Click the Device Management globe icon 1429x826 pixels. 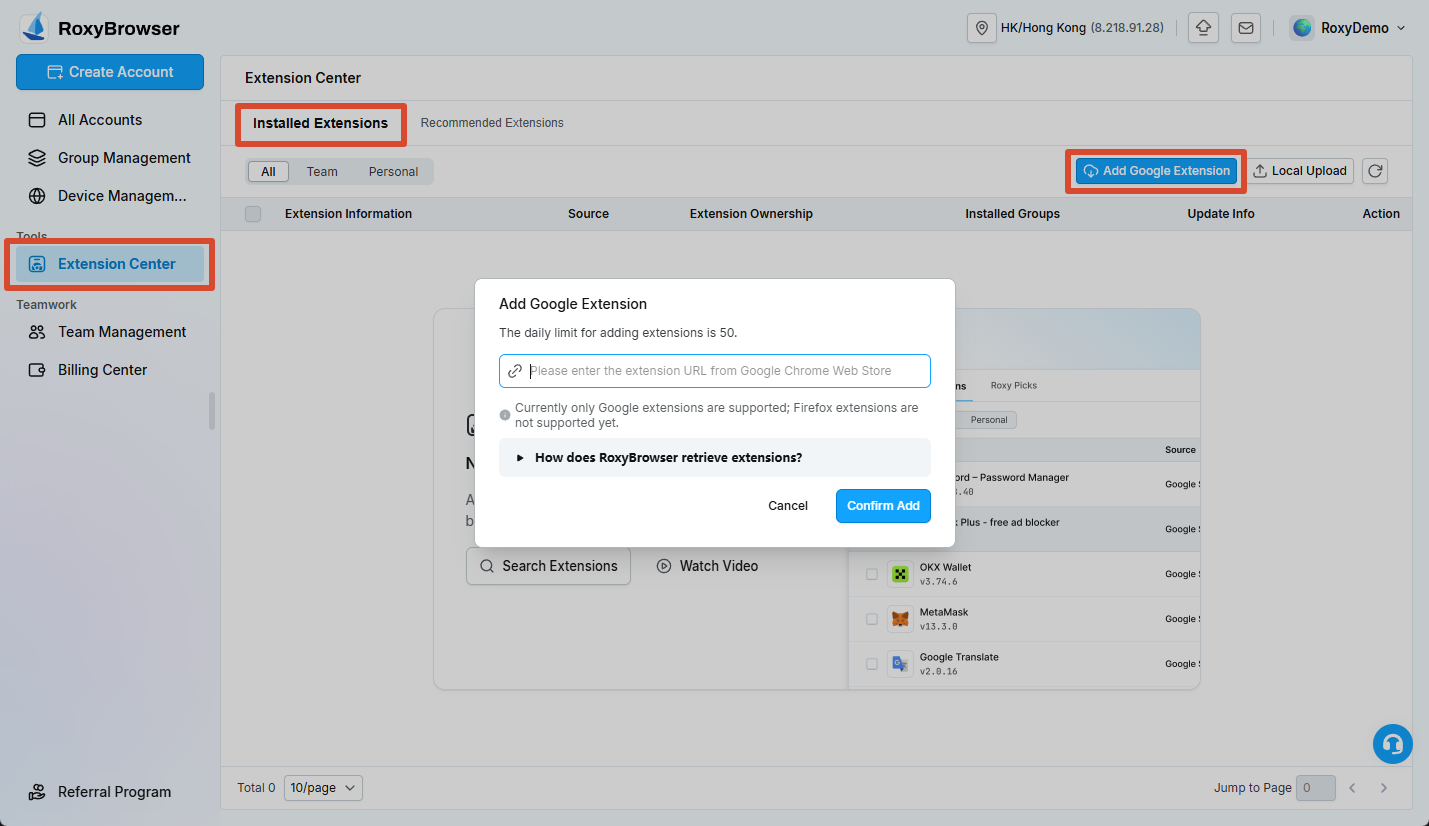click(x=37, y=196)
